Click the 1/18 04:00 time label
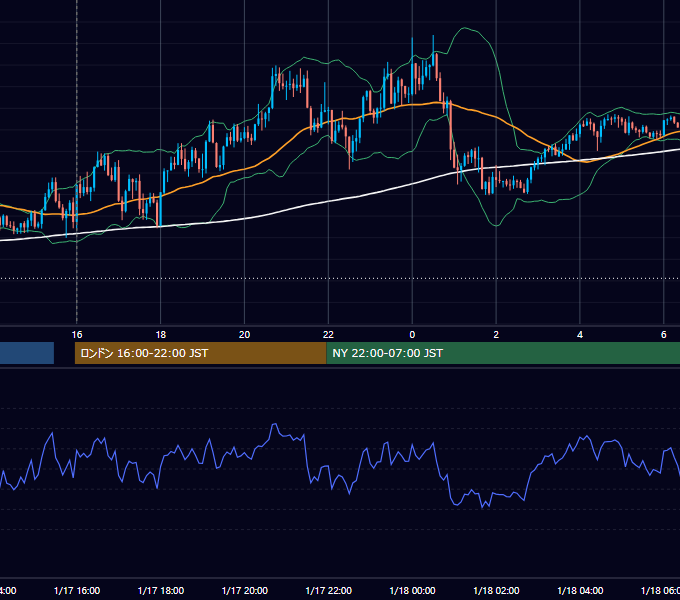 580,590
